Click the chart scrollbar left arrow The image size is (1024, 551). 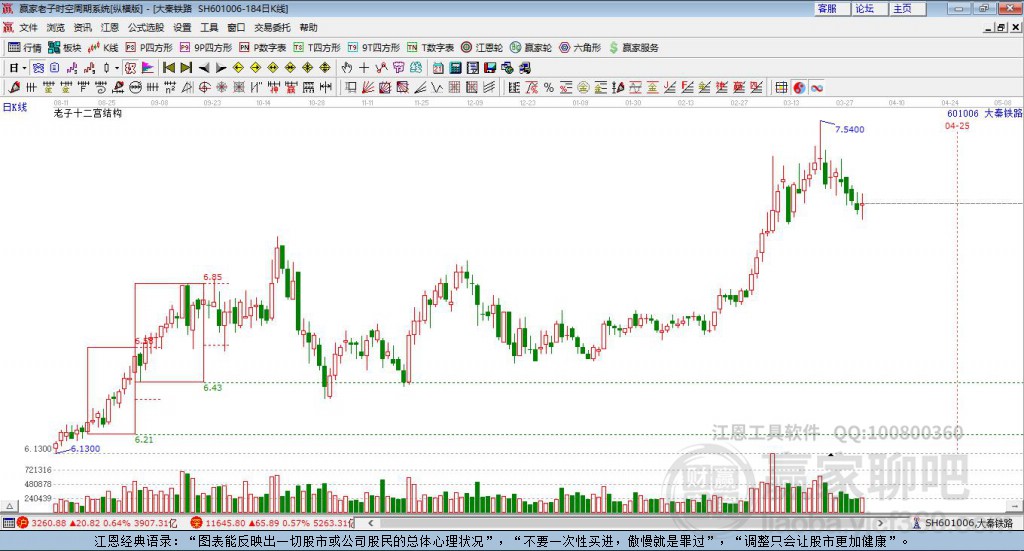pos(371,523)
